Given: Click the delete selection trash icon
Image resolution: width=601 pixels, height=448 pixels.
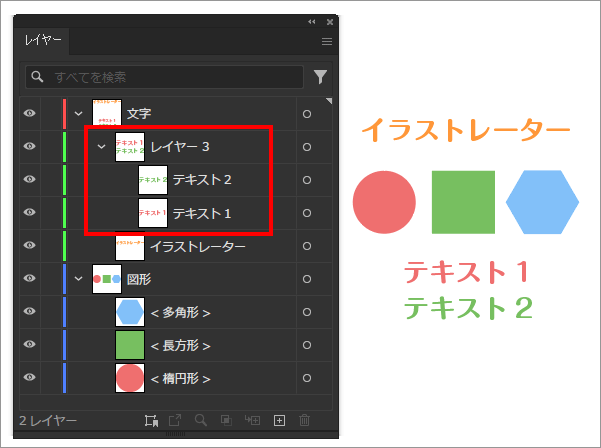Looking at the screenshot, I should [x=304, y=420].
